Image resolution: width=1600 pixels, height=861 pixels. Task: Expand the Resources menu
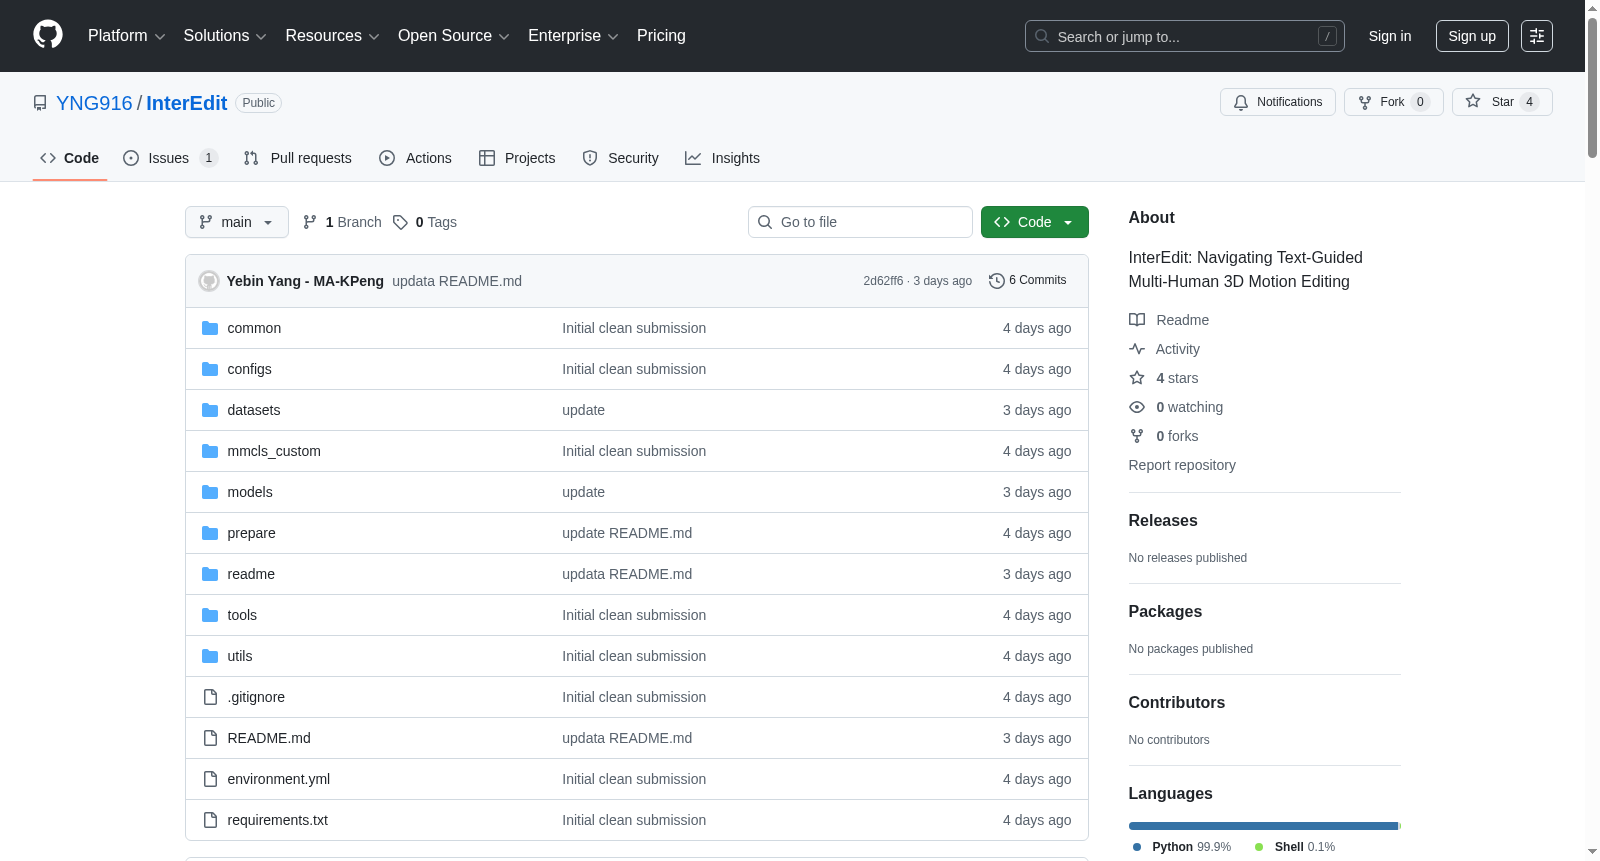pyautogui.click(x=333, y=36)
